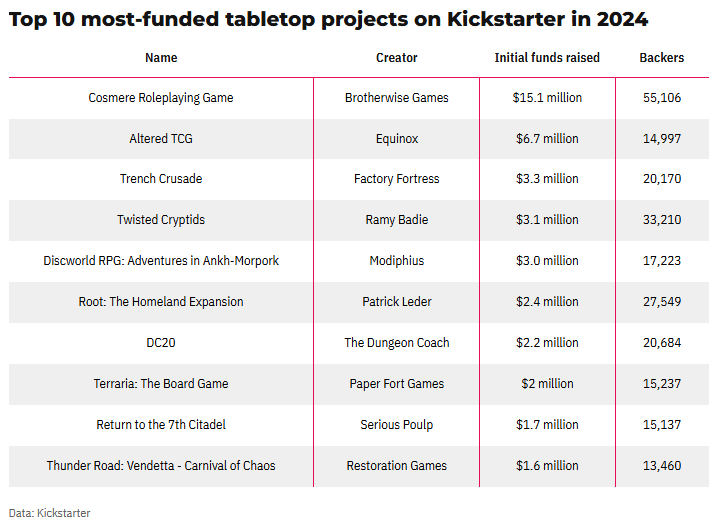Click the Twisted Cryptids entry
Image resolution: width=726 pixels, height=523 pixels.
161,220
